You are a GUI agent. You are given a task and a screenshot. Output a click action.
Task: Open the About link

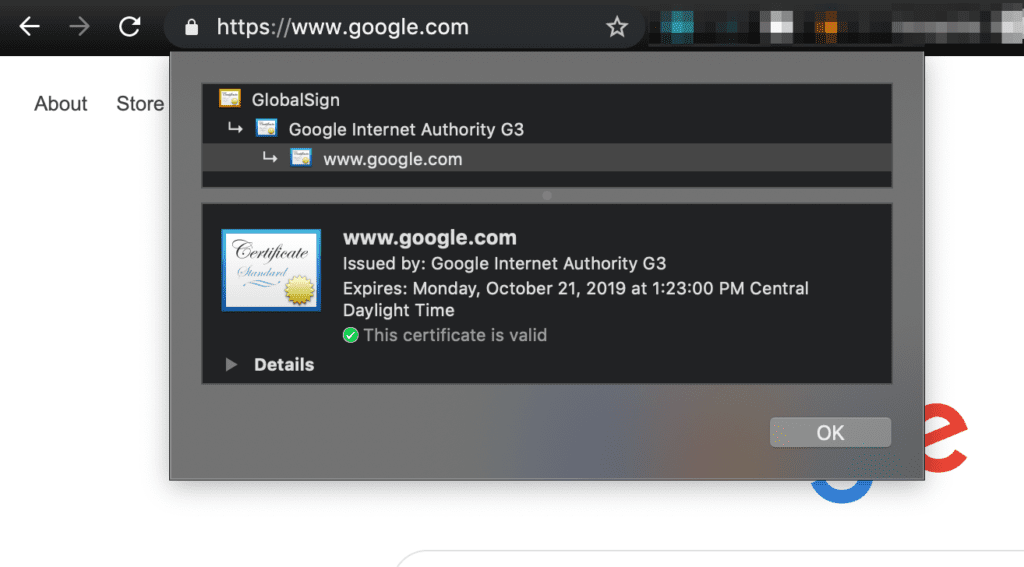coord(61,103)
